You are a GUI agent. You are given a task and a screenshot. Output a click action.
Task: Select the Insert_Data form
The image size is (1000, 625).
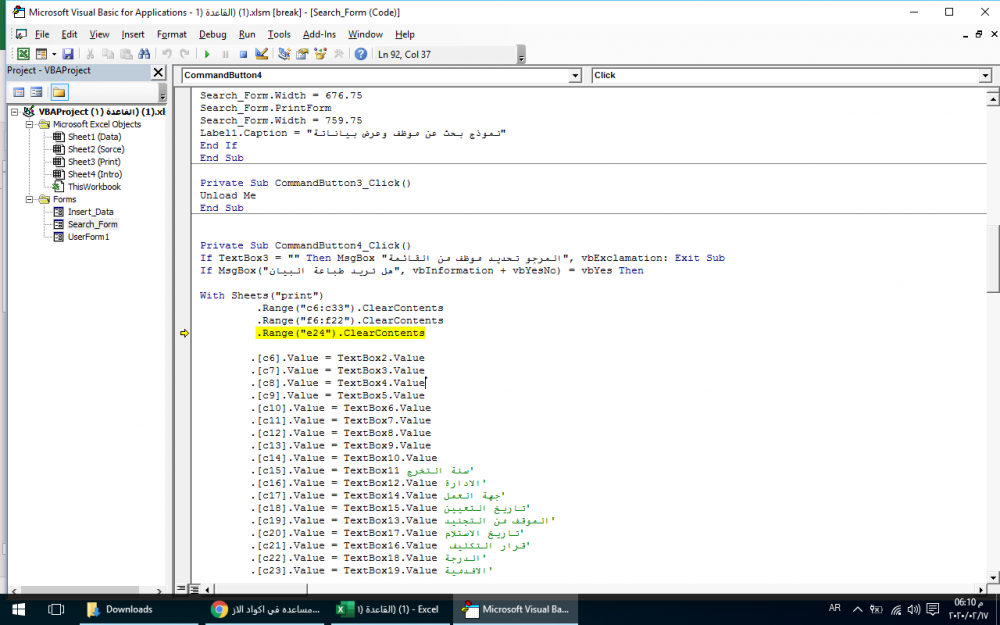click(91, 212)
